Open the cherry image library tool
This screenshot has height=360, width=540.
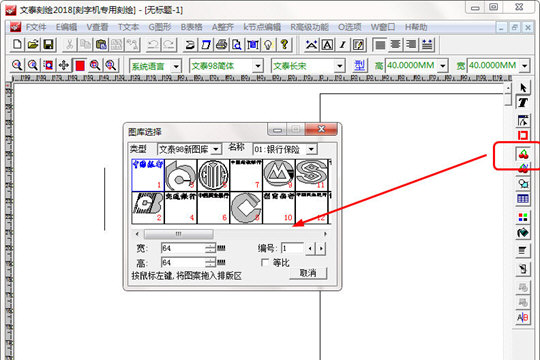[x=523, y=154]
